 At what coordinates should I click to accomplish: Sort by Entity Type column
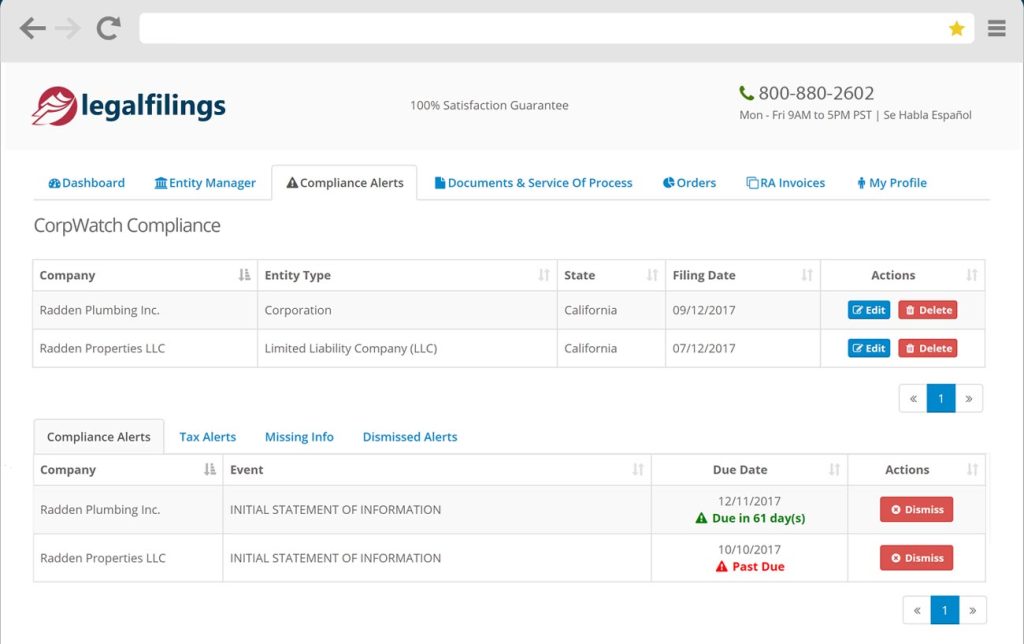pyautogui.click(x=544, y=275)
